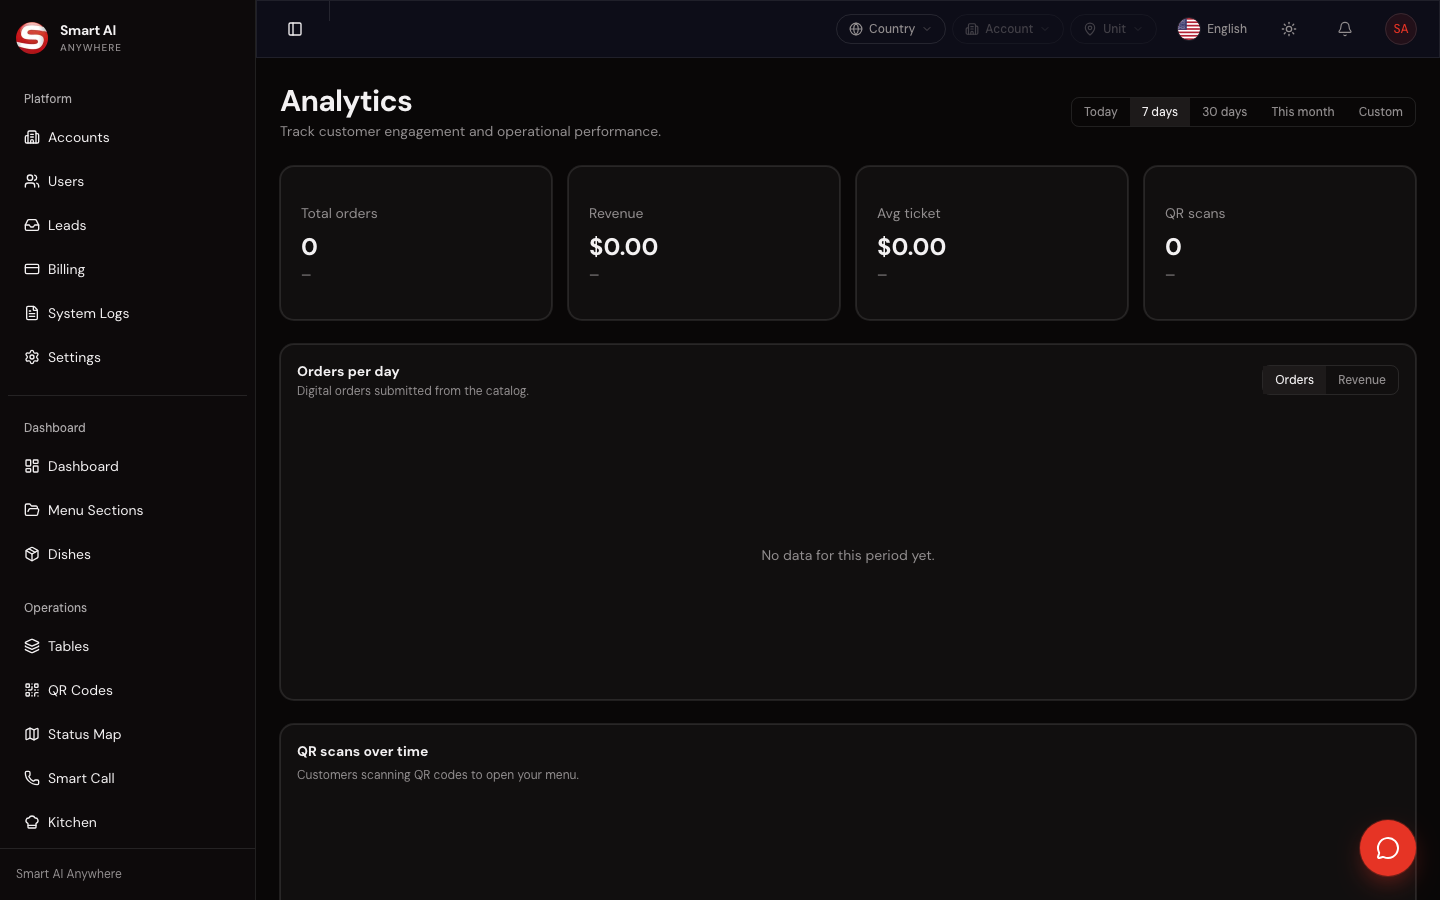Open the red chat bubble button

click(1388, 848)
